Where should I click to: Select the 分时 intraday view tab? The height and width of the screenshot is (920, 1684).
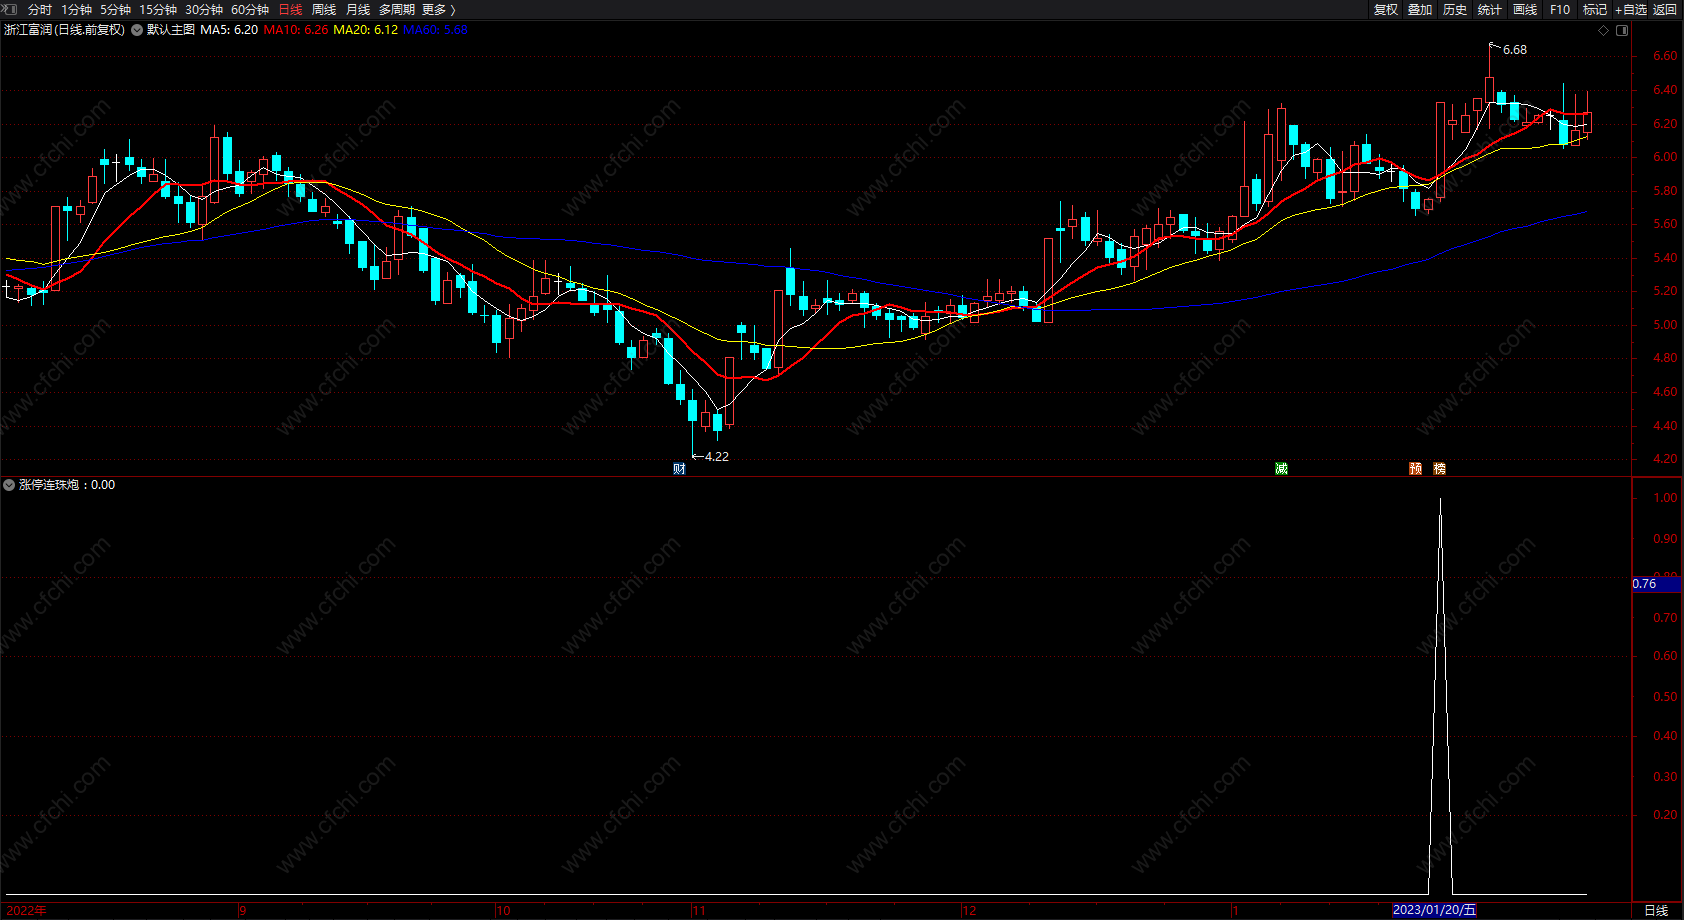pos(40,9)
